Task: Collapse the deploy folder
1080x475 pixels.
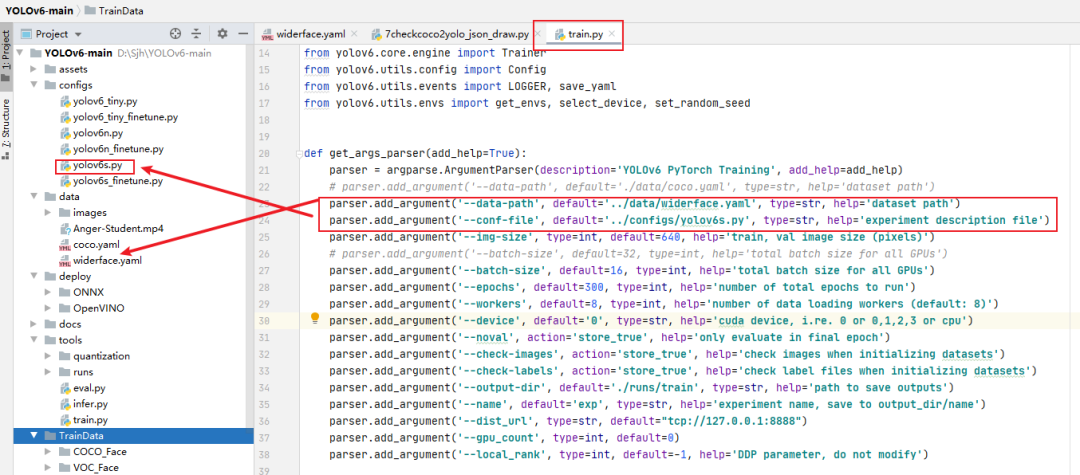Action: tap(34, 277)
